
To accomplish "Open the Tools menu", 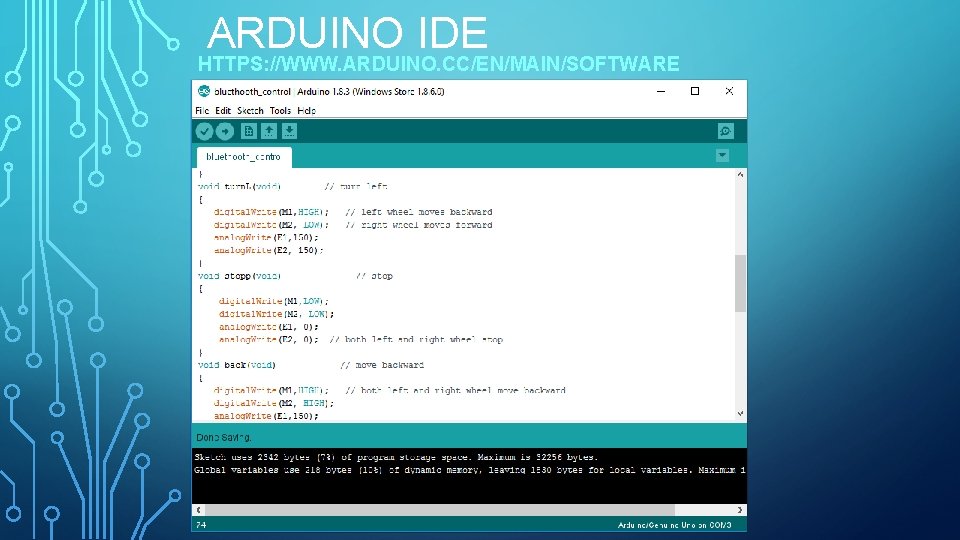I will tap(280, 111).
